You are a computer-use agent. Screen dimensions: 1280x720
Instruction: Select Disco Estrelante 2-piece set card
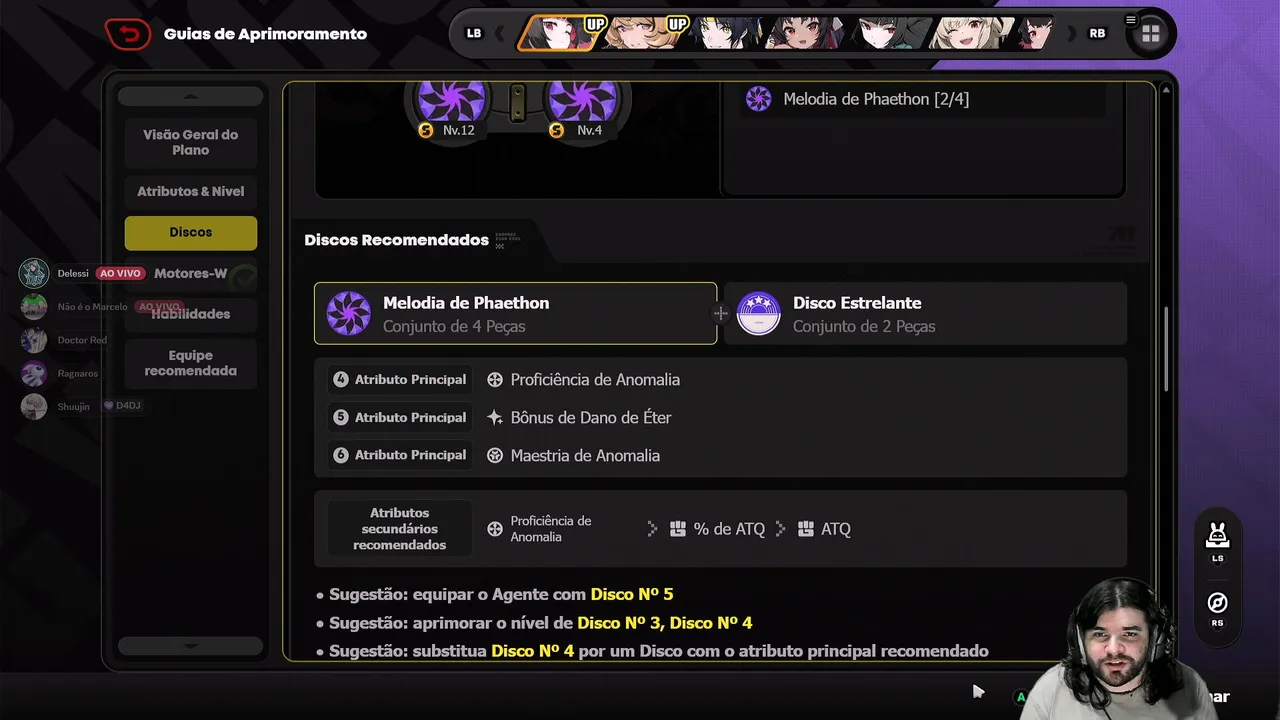coord(925,313)
